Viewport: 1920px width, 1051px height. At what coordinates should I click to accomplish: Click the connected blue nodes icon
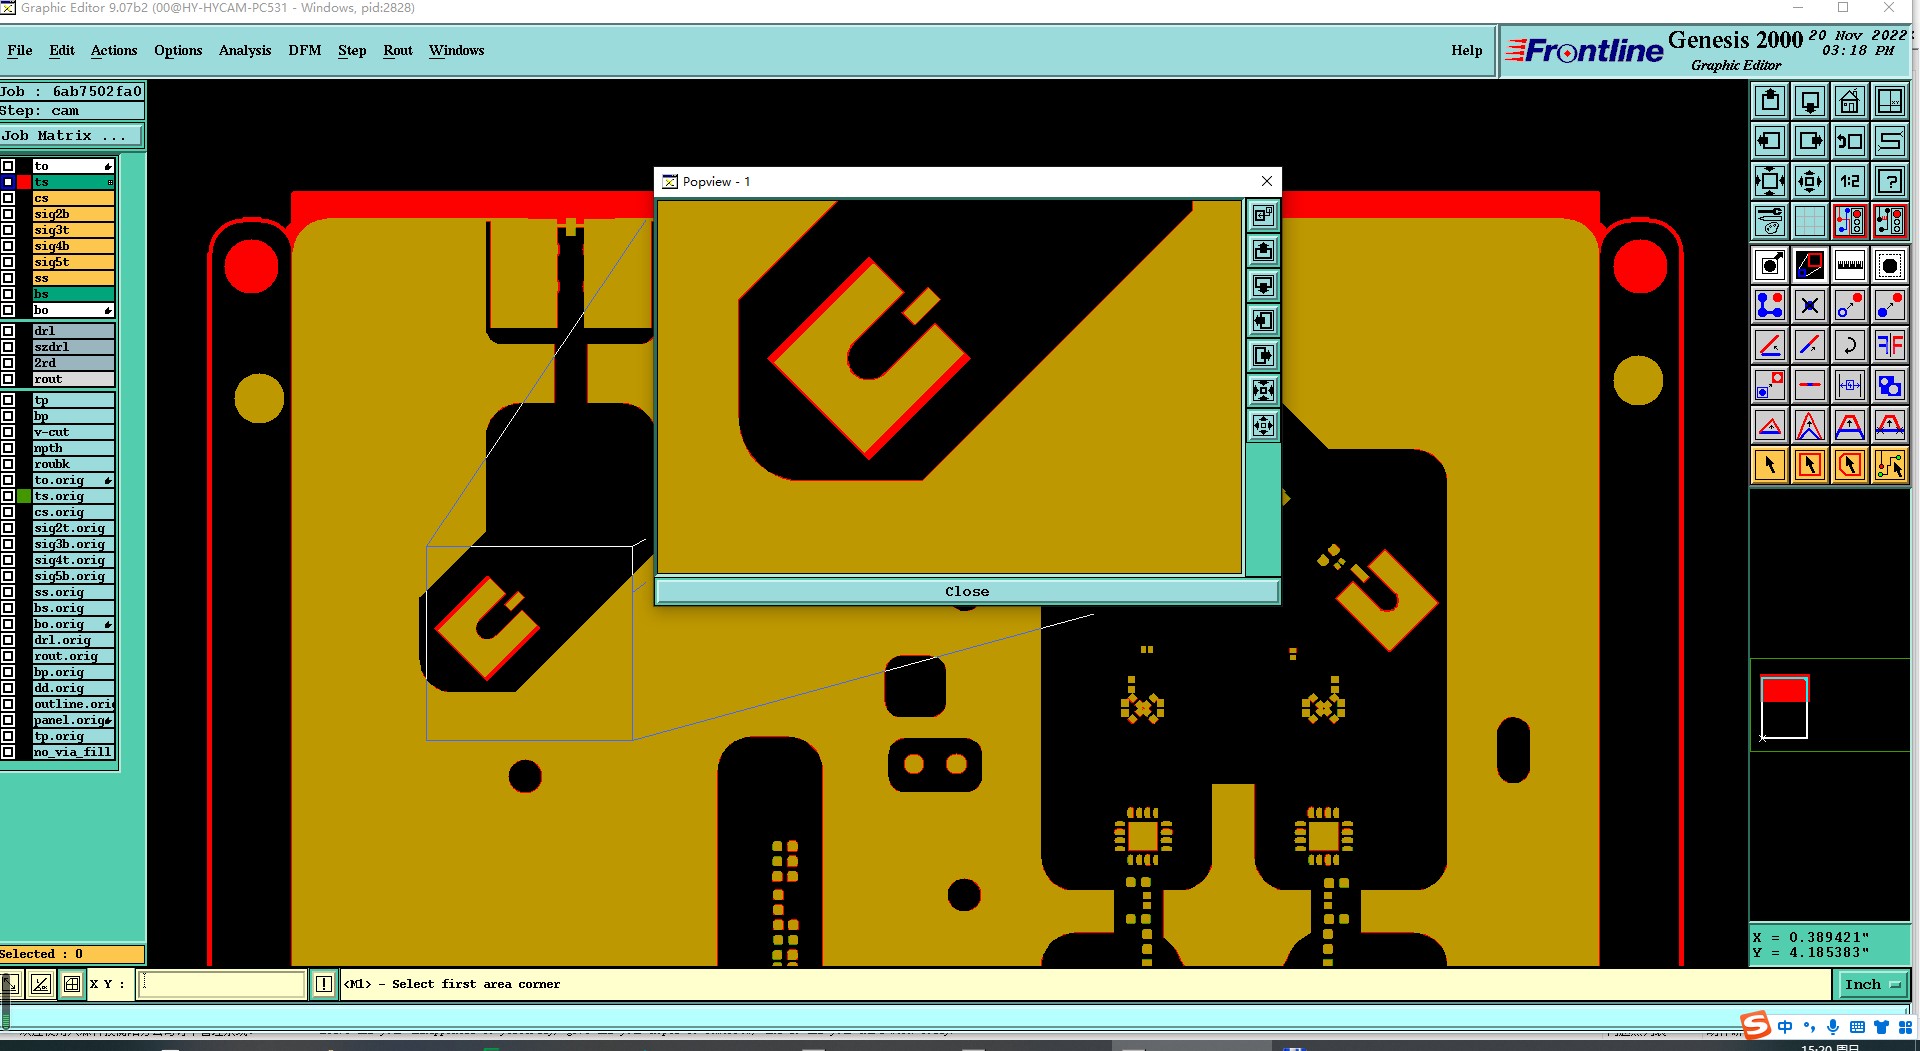tap(1770, 305)
